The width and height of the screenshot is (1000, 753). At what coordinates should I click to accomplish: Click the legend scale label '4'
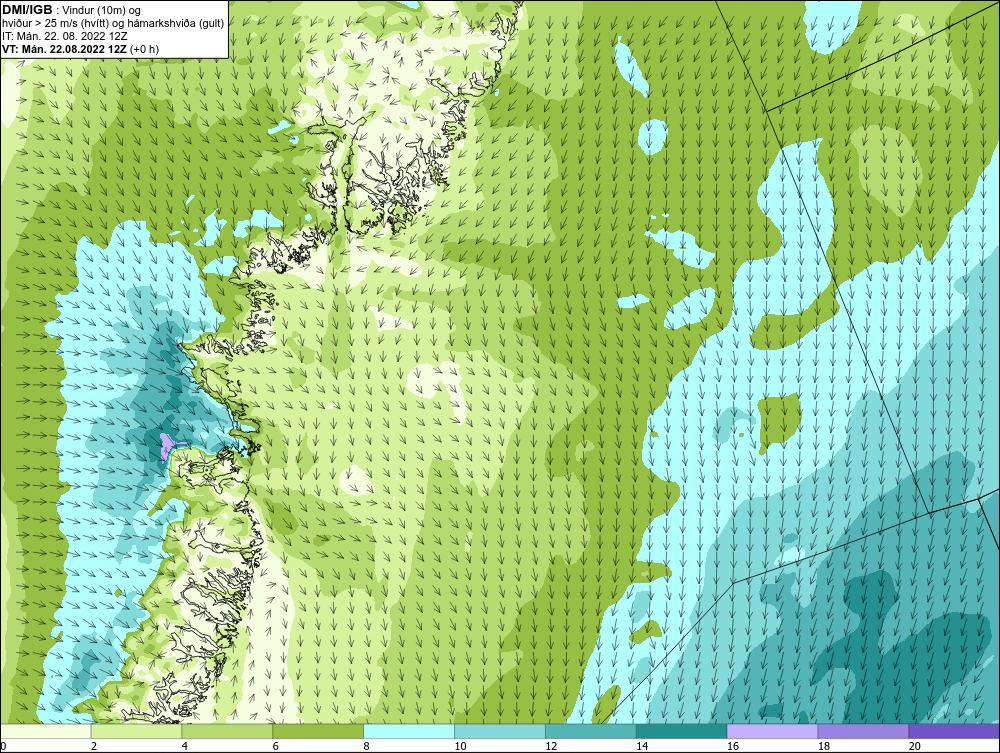coord(184,746)
